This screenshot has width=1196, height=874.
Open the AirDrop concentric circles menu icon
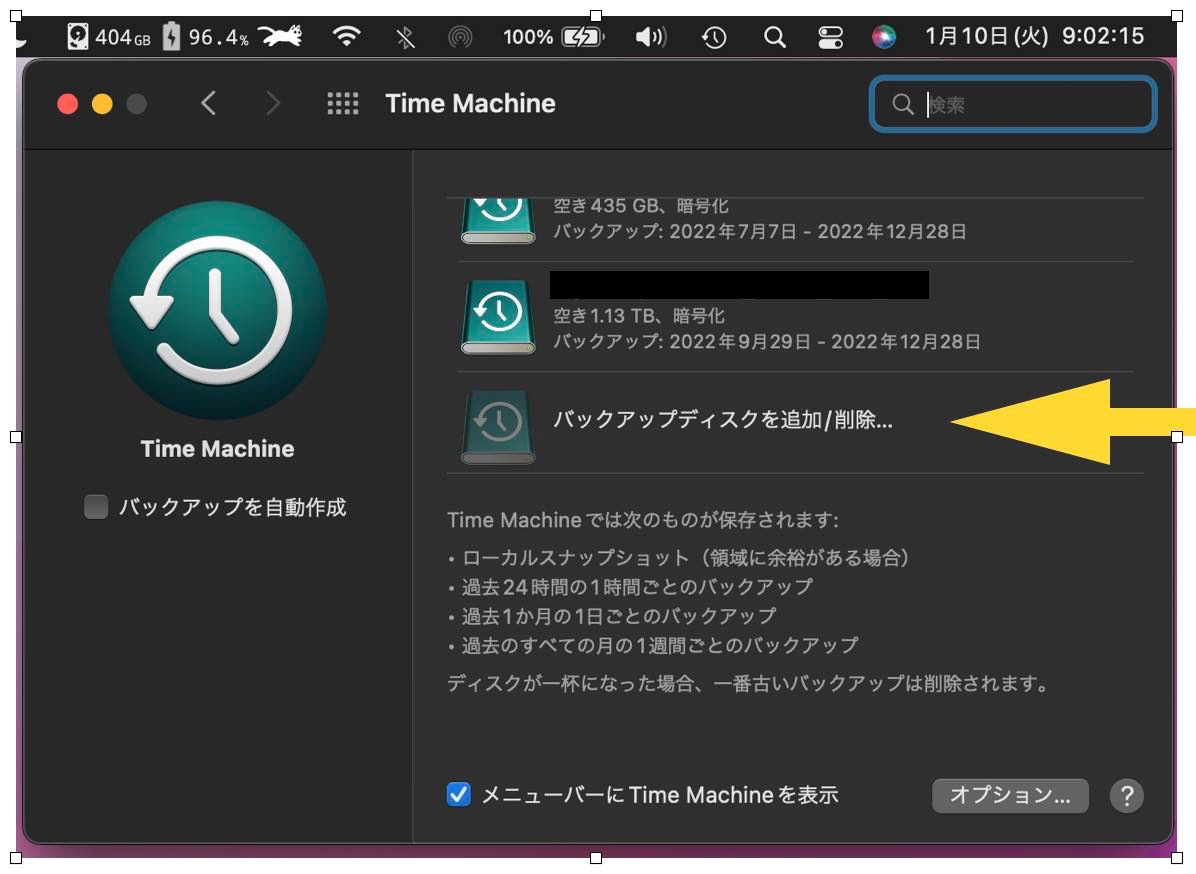pyautogui.click(x=460, y=37)
